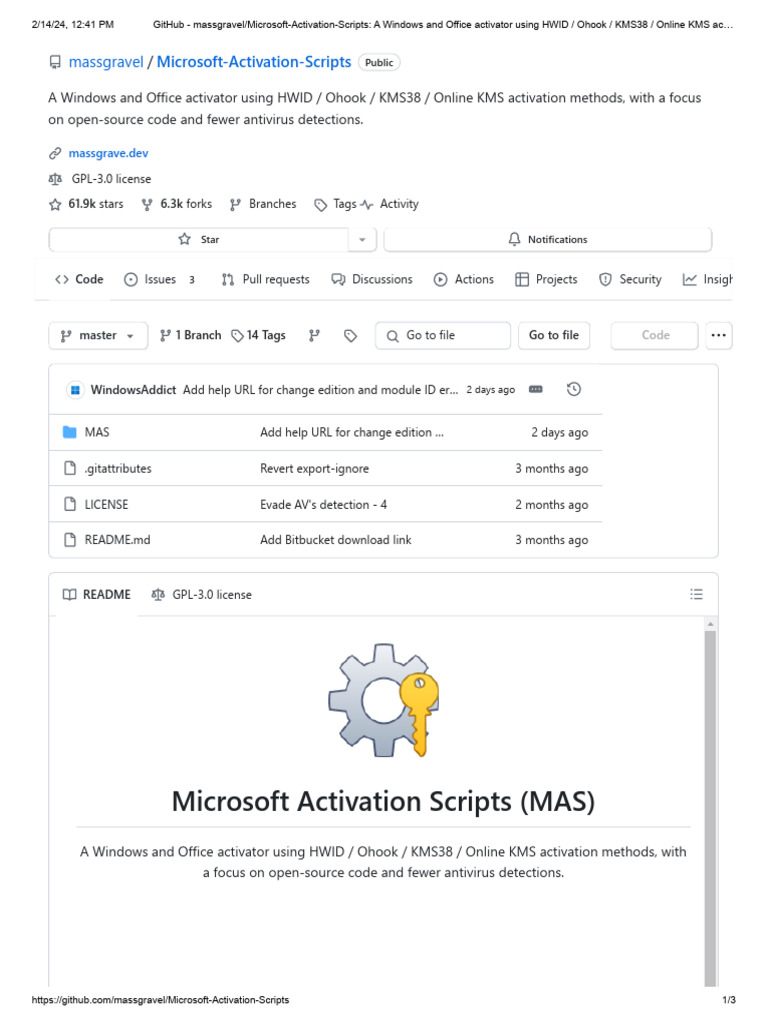Viewport: 768px width, 1024px height.
Task: Open the MAS row's 'Add help URL' commit
Action: (x=352, y=432)
